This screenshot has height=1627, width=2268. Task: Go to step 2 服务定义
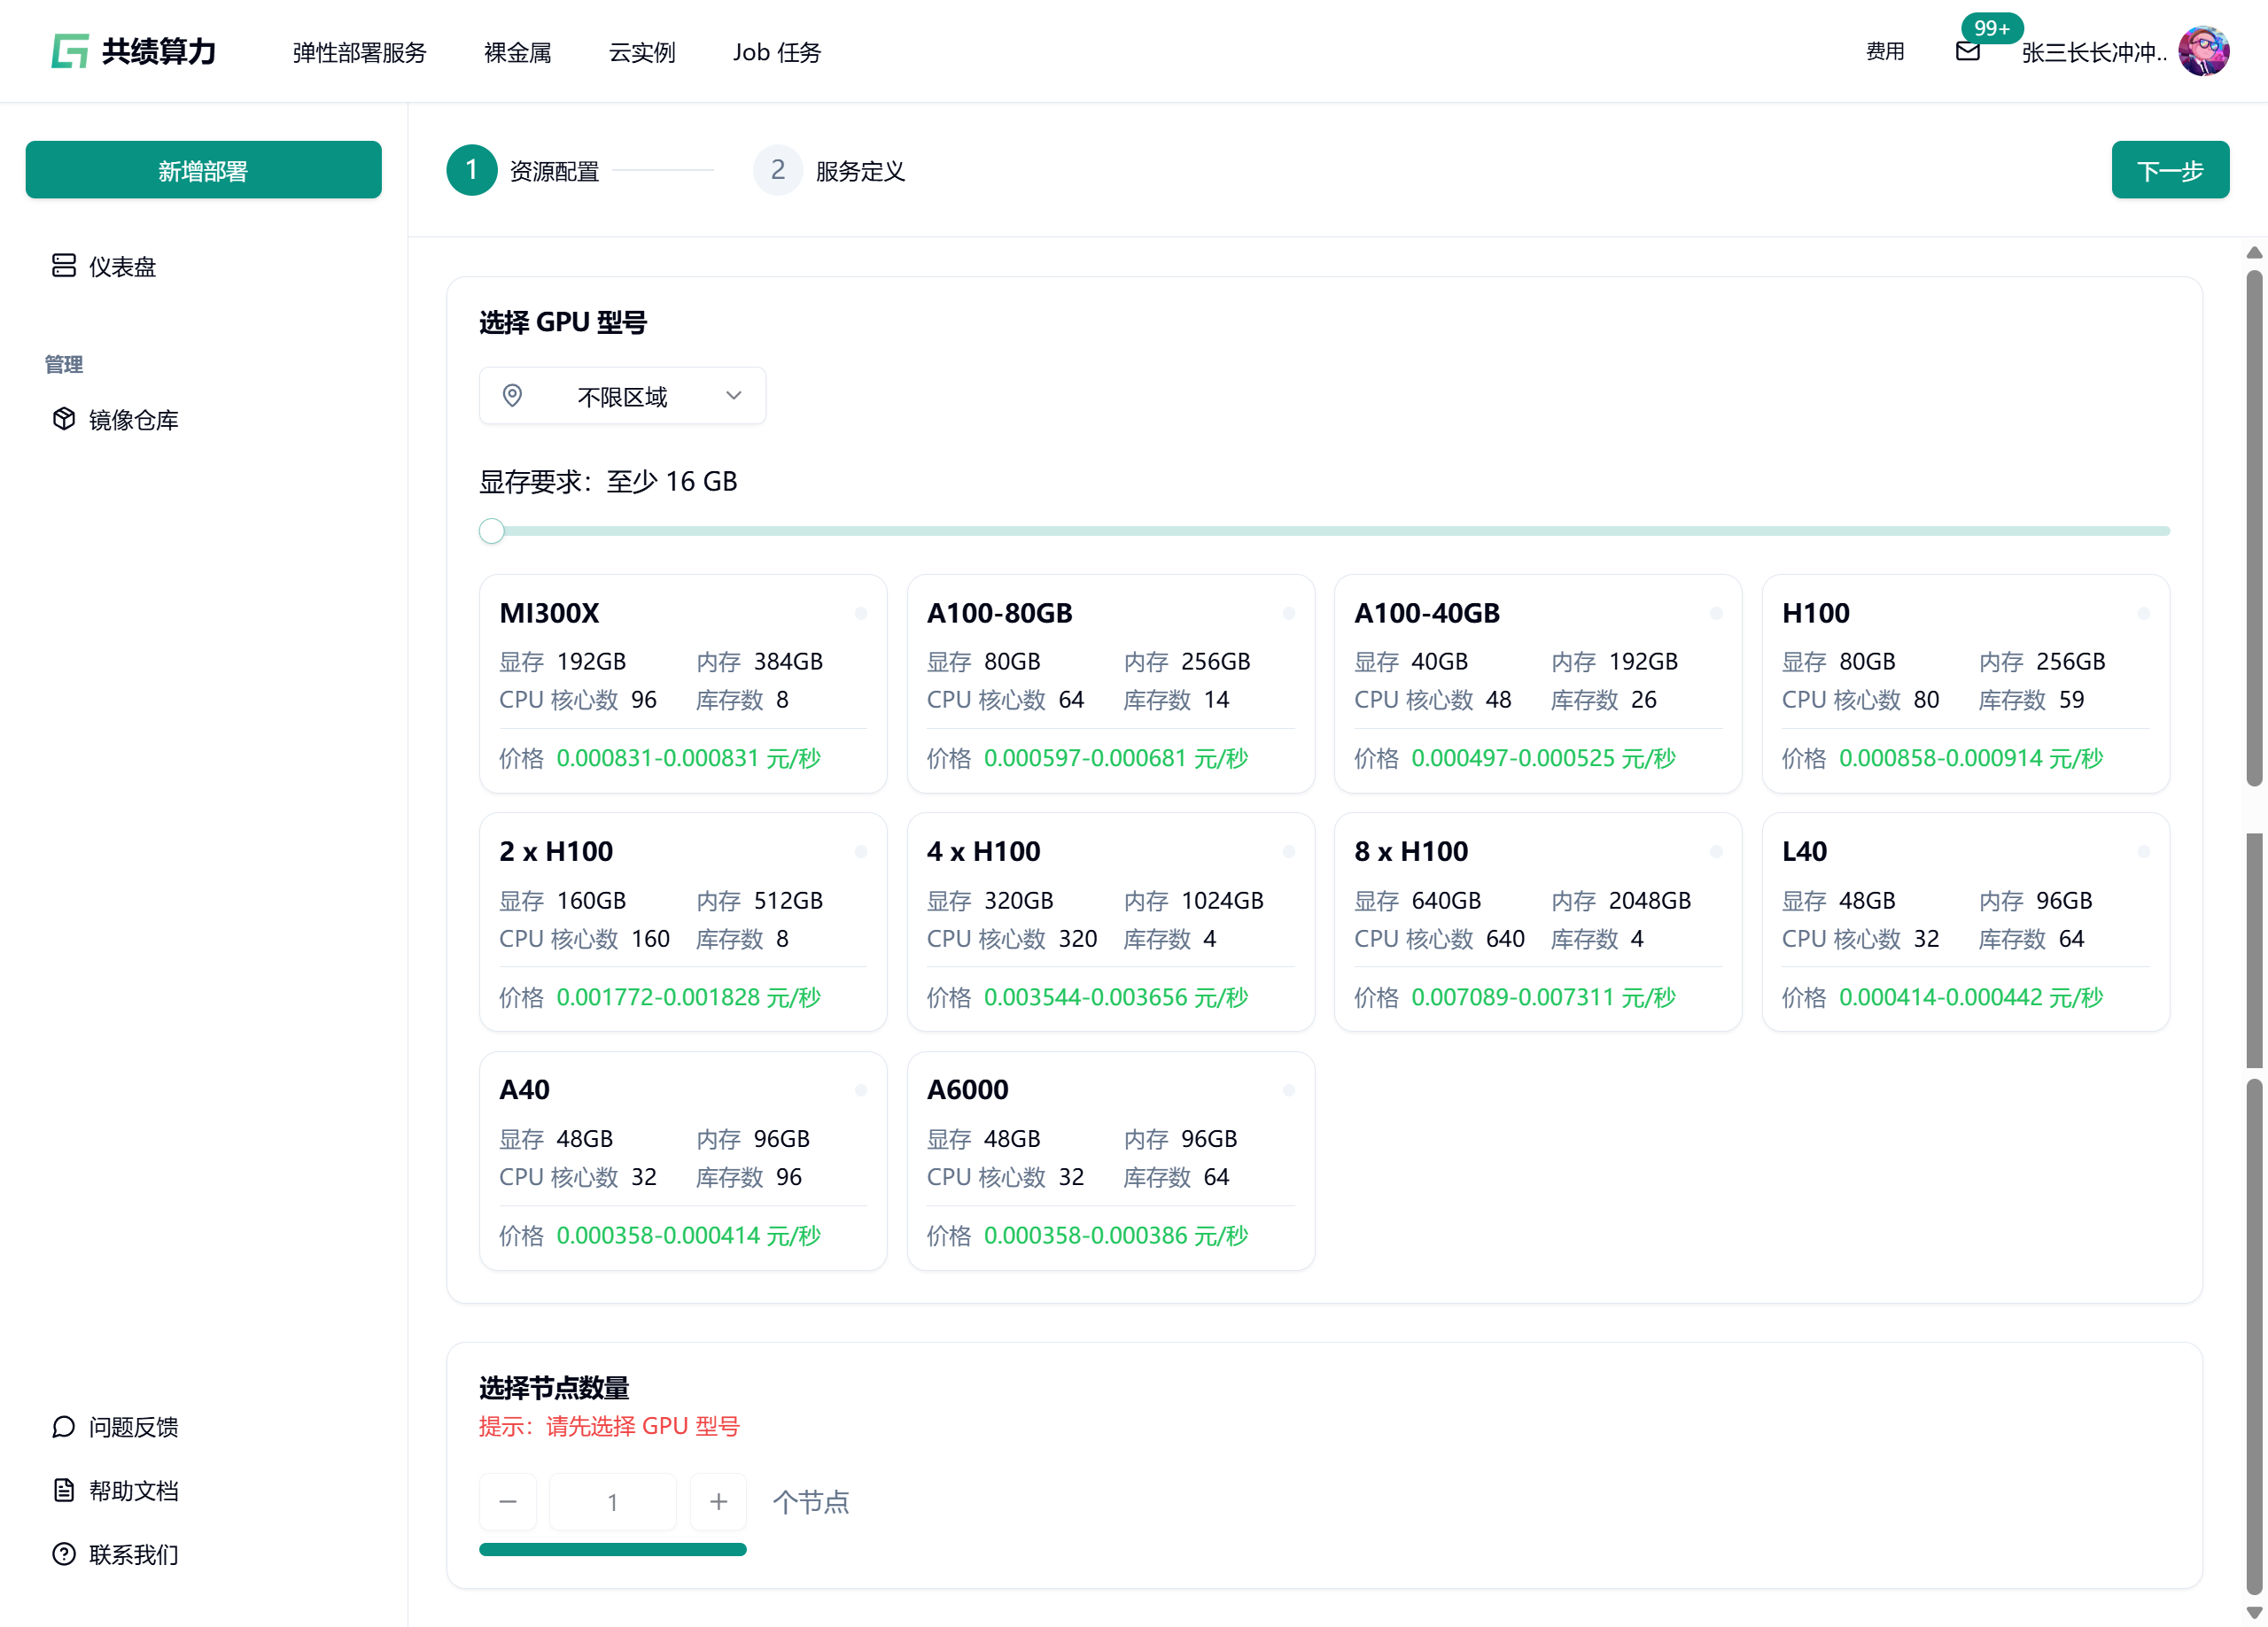click(829, 170)
